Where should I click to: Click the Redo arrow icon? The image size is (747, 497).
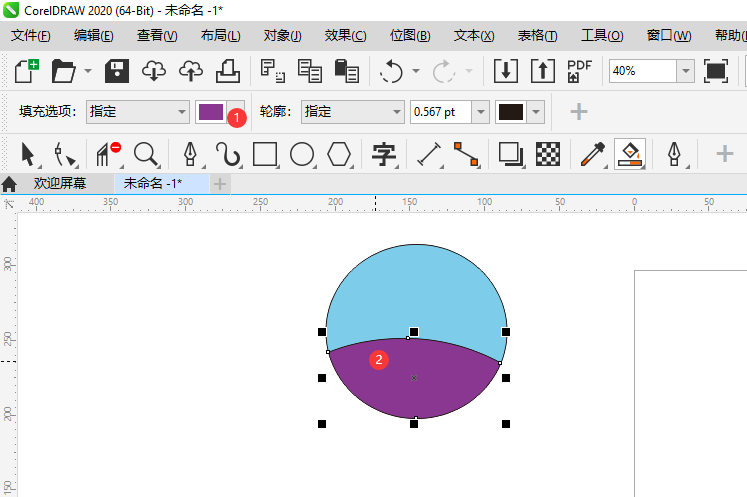tap(444, 71)
